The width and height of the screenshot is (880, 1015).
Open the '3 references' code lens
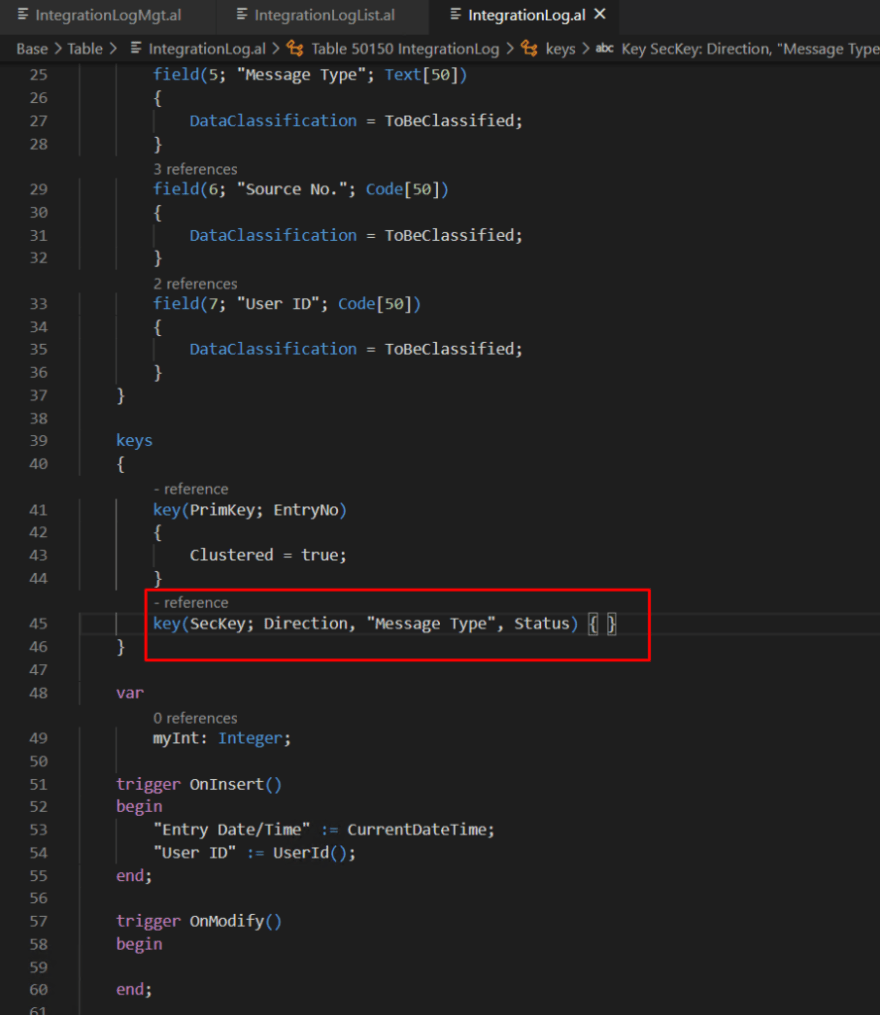pyautogui.click(x=195, y=170)
